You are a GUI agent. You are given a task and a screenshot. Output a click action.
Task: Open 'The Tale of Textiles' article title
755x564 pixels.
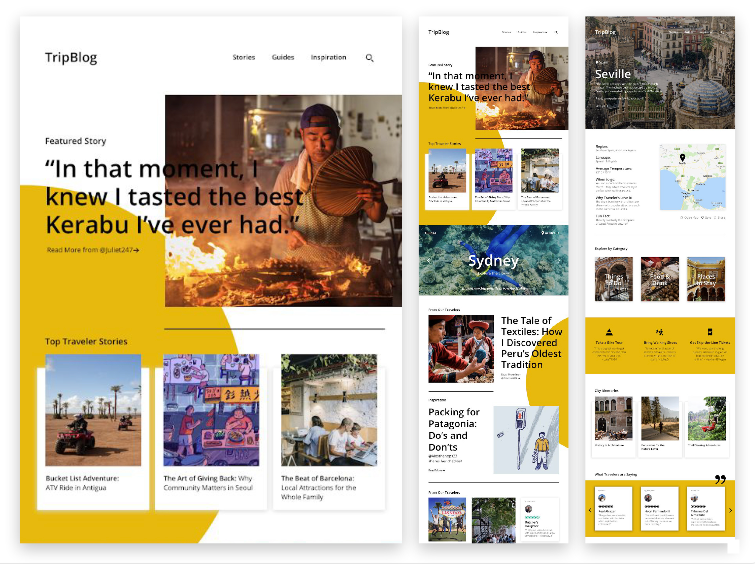coord(532,342)
